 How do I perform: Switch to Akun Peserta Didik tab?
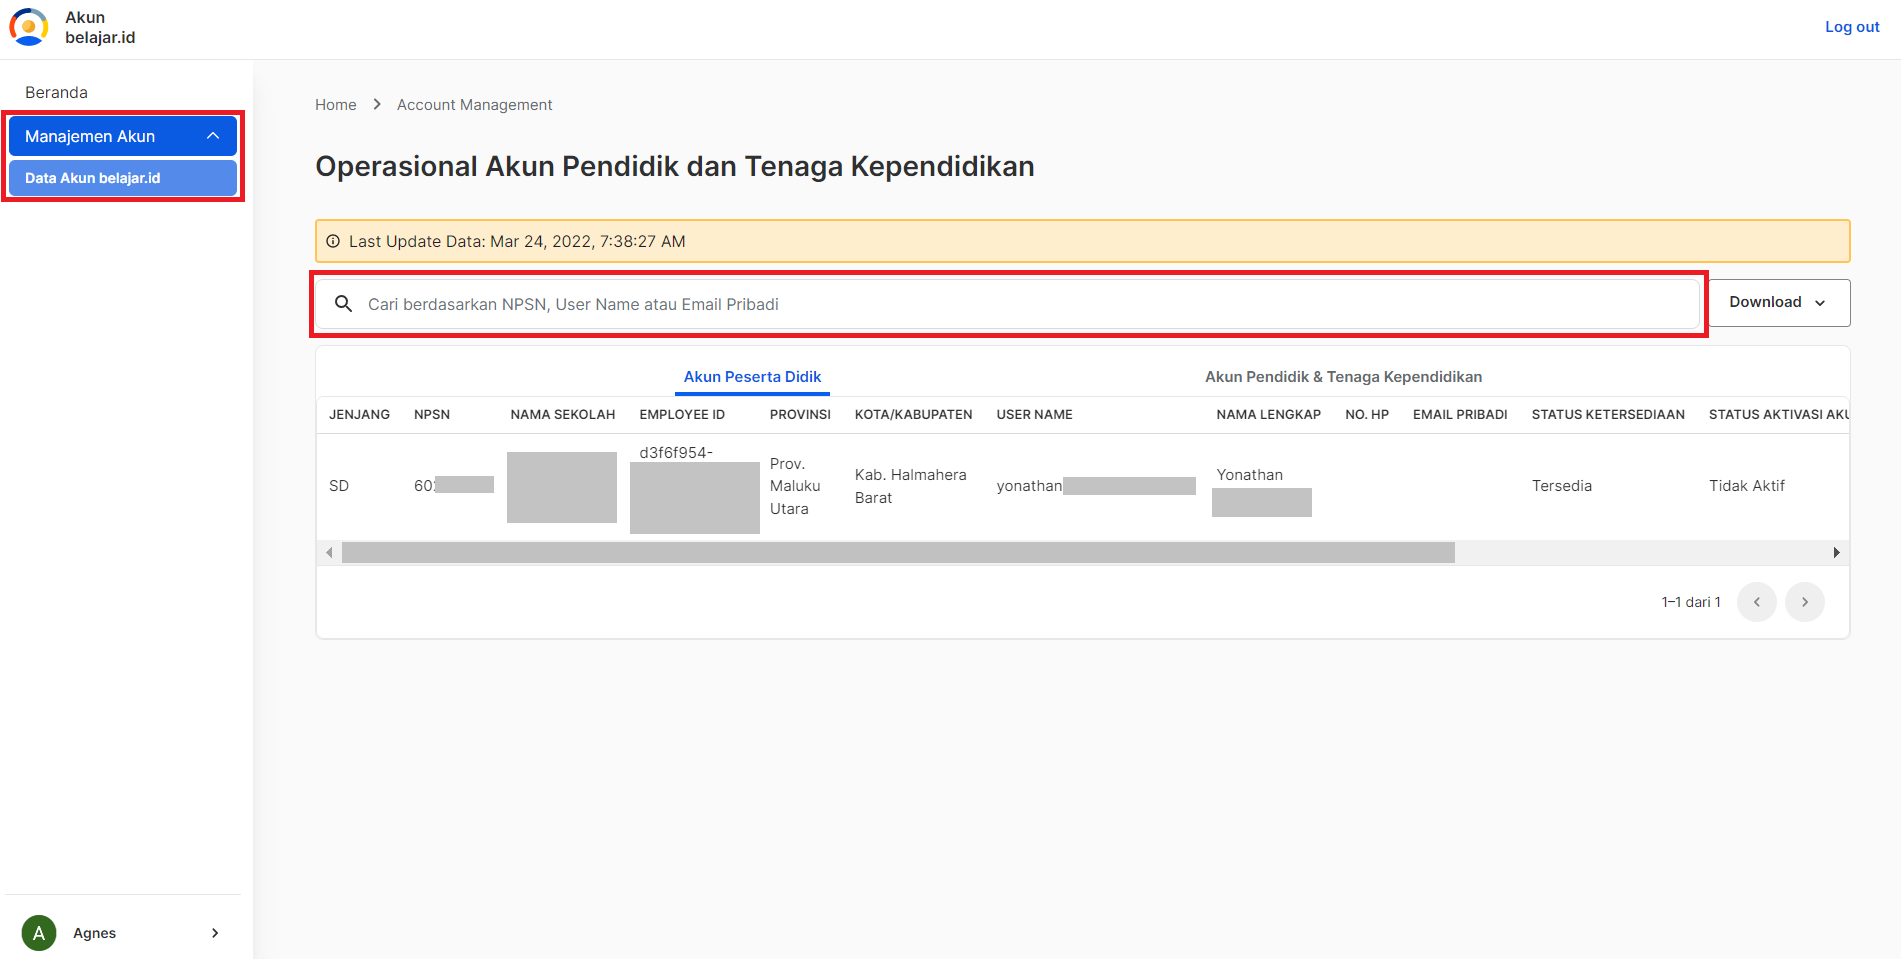752,377
